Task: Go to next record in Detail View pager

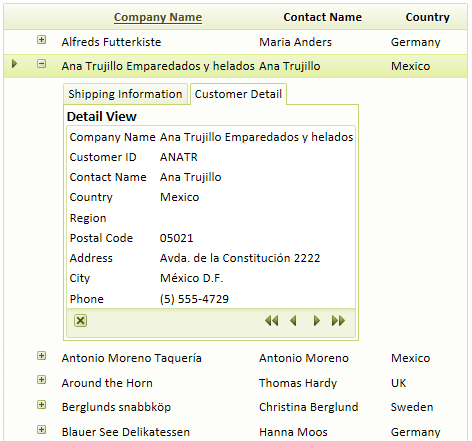Action: (317, 321)
